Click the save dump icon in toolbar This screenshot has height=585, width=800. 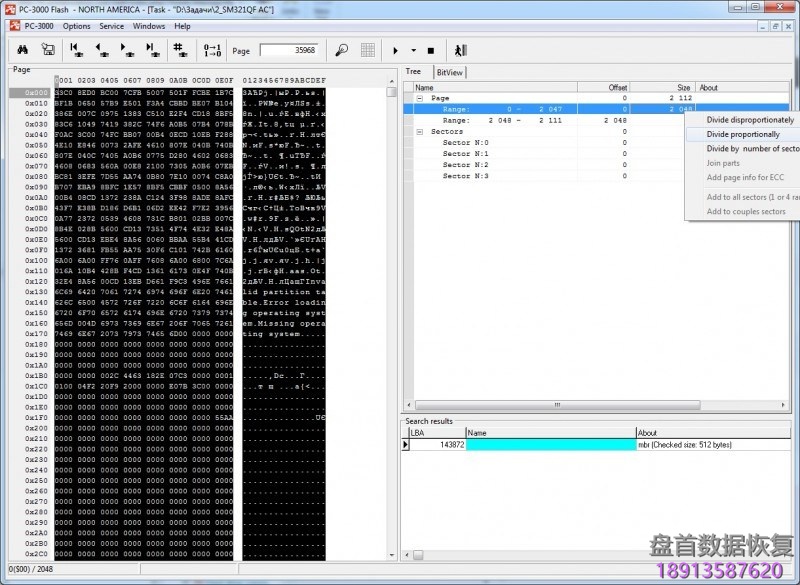click(x=47, y=50)
